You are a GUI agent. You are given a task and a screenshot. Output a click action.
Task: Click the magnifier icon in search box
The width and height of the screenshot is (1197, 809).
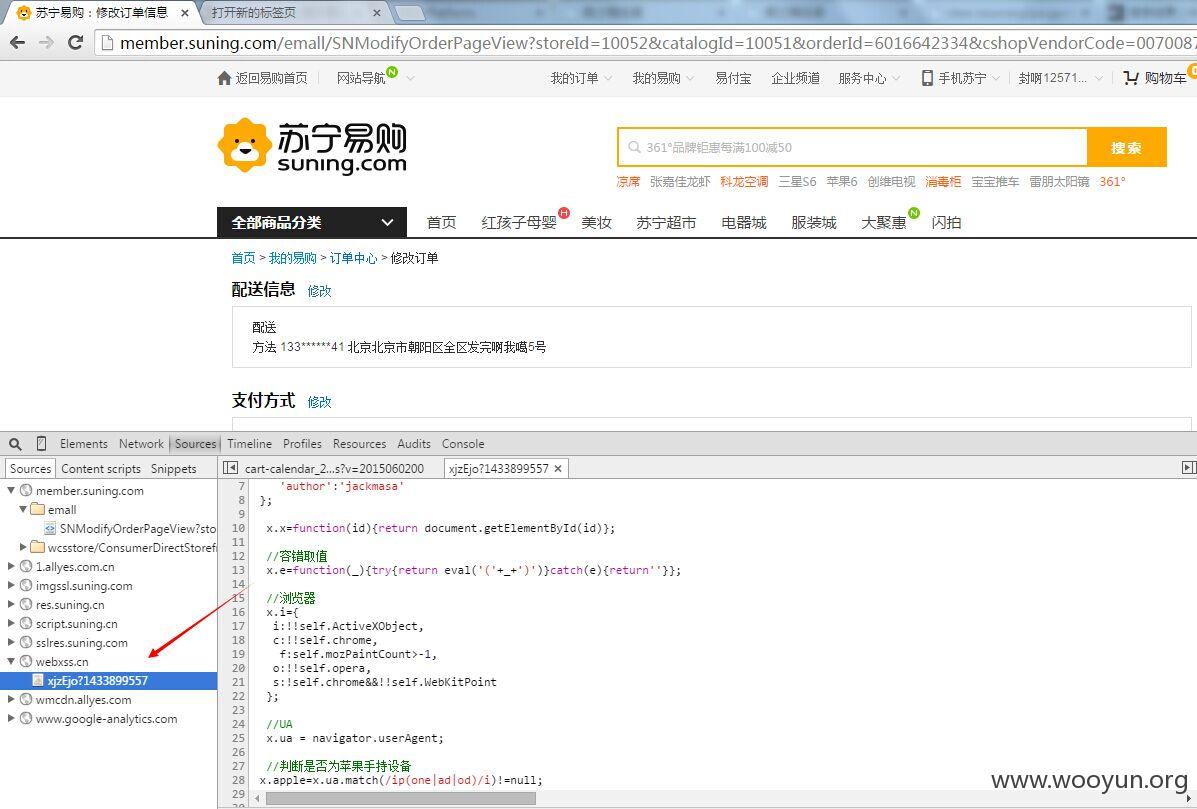click(x=634, y=147)
